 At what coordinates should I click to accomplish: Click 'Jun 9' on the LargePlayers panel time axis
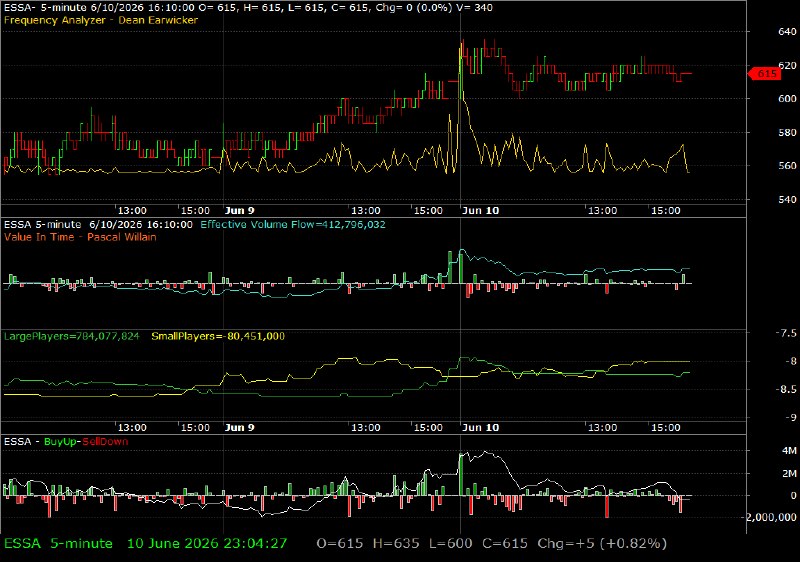(239, 427)
